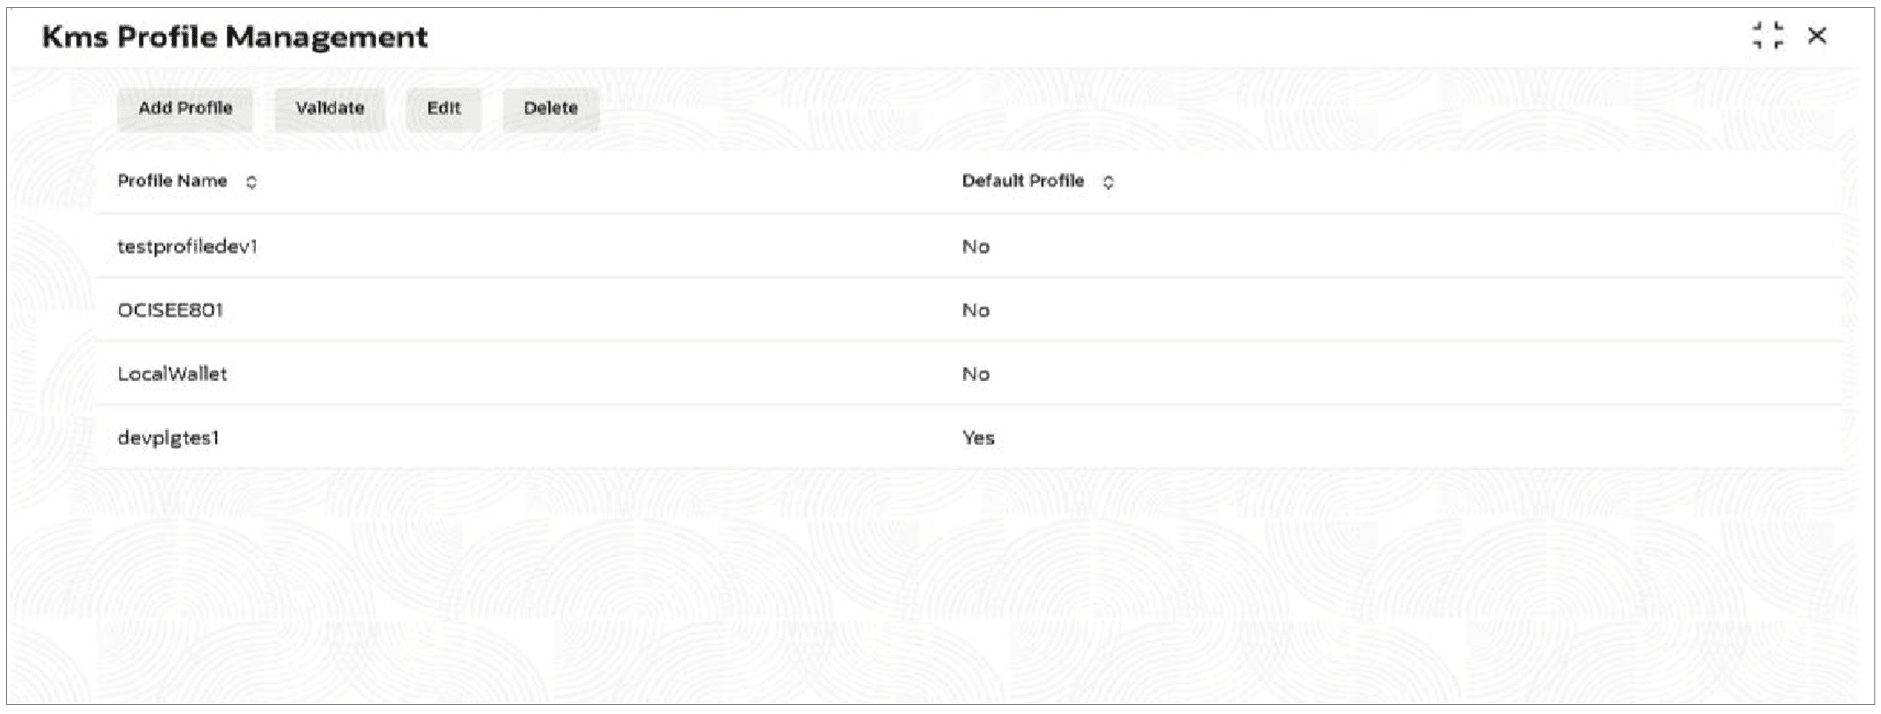Sort by Default Profile arrows icon
The height and width of the screenshot is (714, 1881).
coord(1108,182)
